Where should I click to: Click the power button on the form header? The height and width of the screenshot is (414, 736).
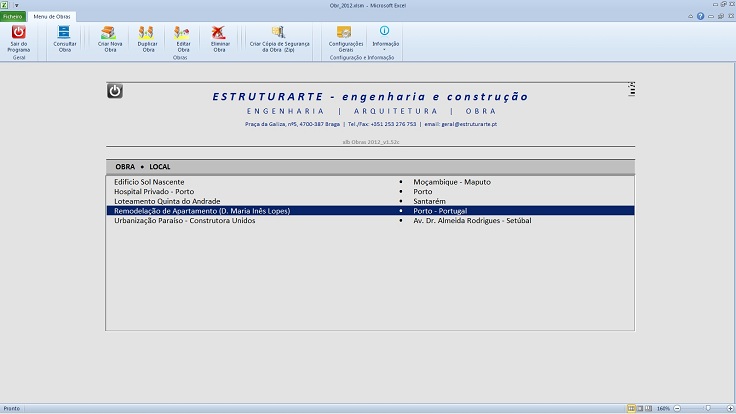point(115,91)
